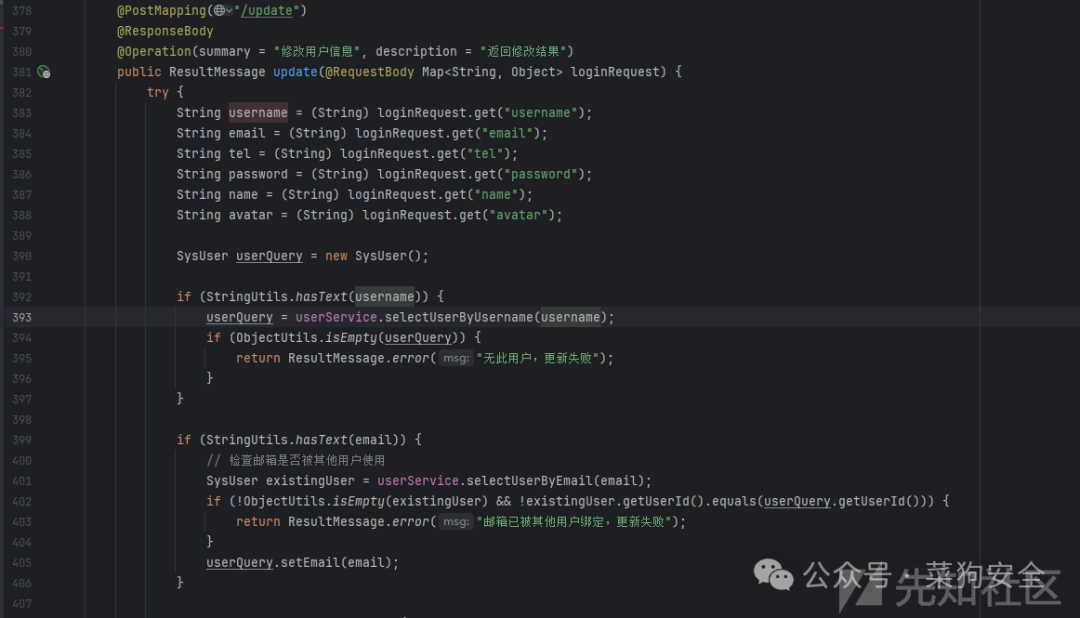Click line number 393 in the gutter
The image size is (1080, 618).
click(21, 317)
